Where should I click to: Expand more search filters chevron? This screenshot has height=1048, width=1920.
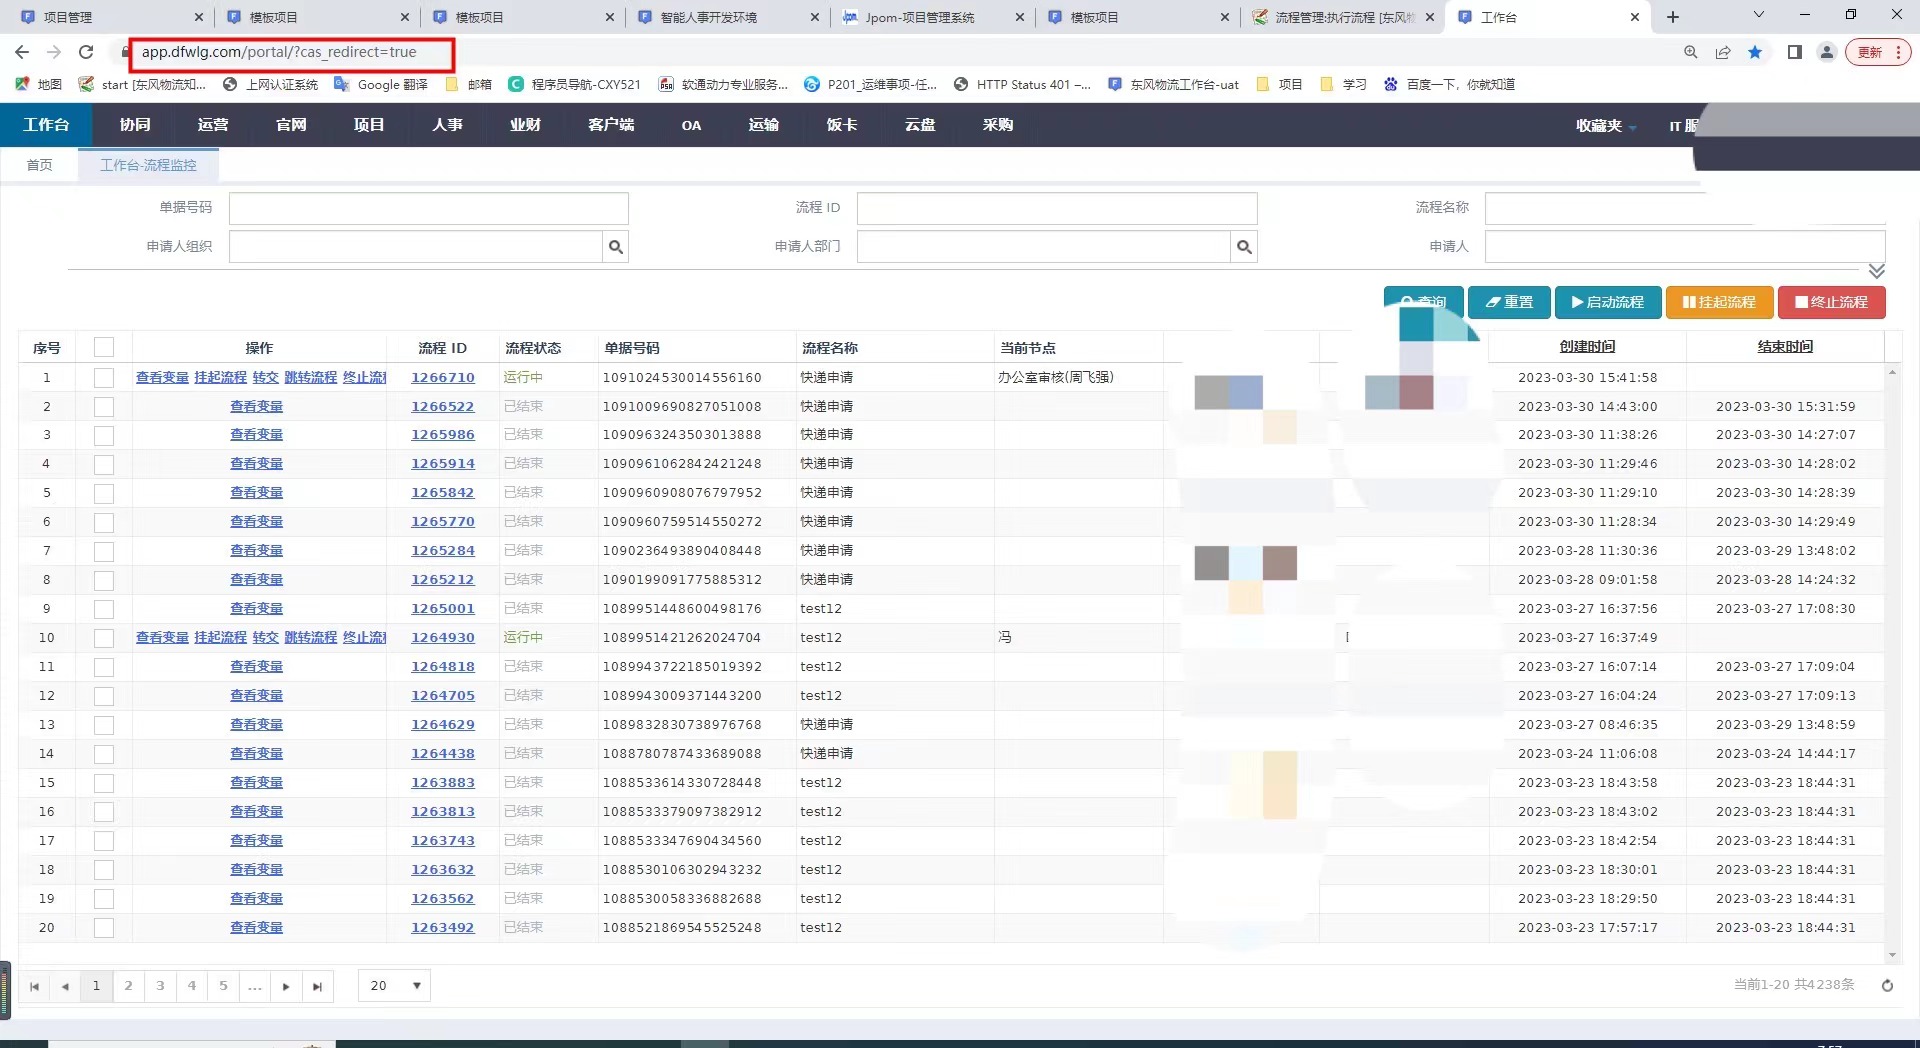tap(1877, 271)
